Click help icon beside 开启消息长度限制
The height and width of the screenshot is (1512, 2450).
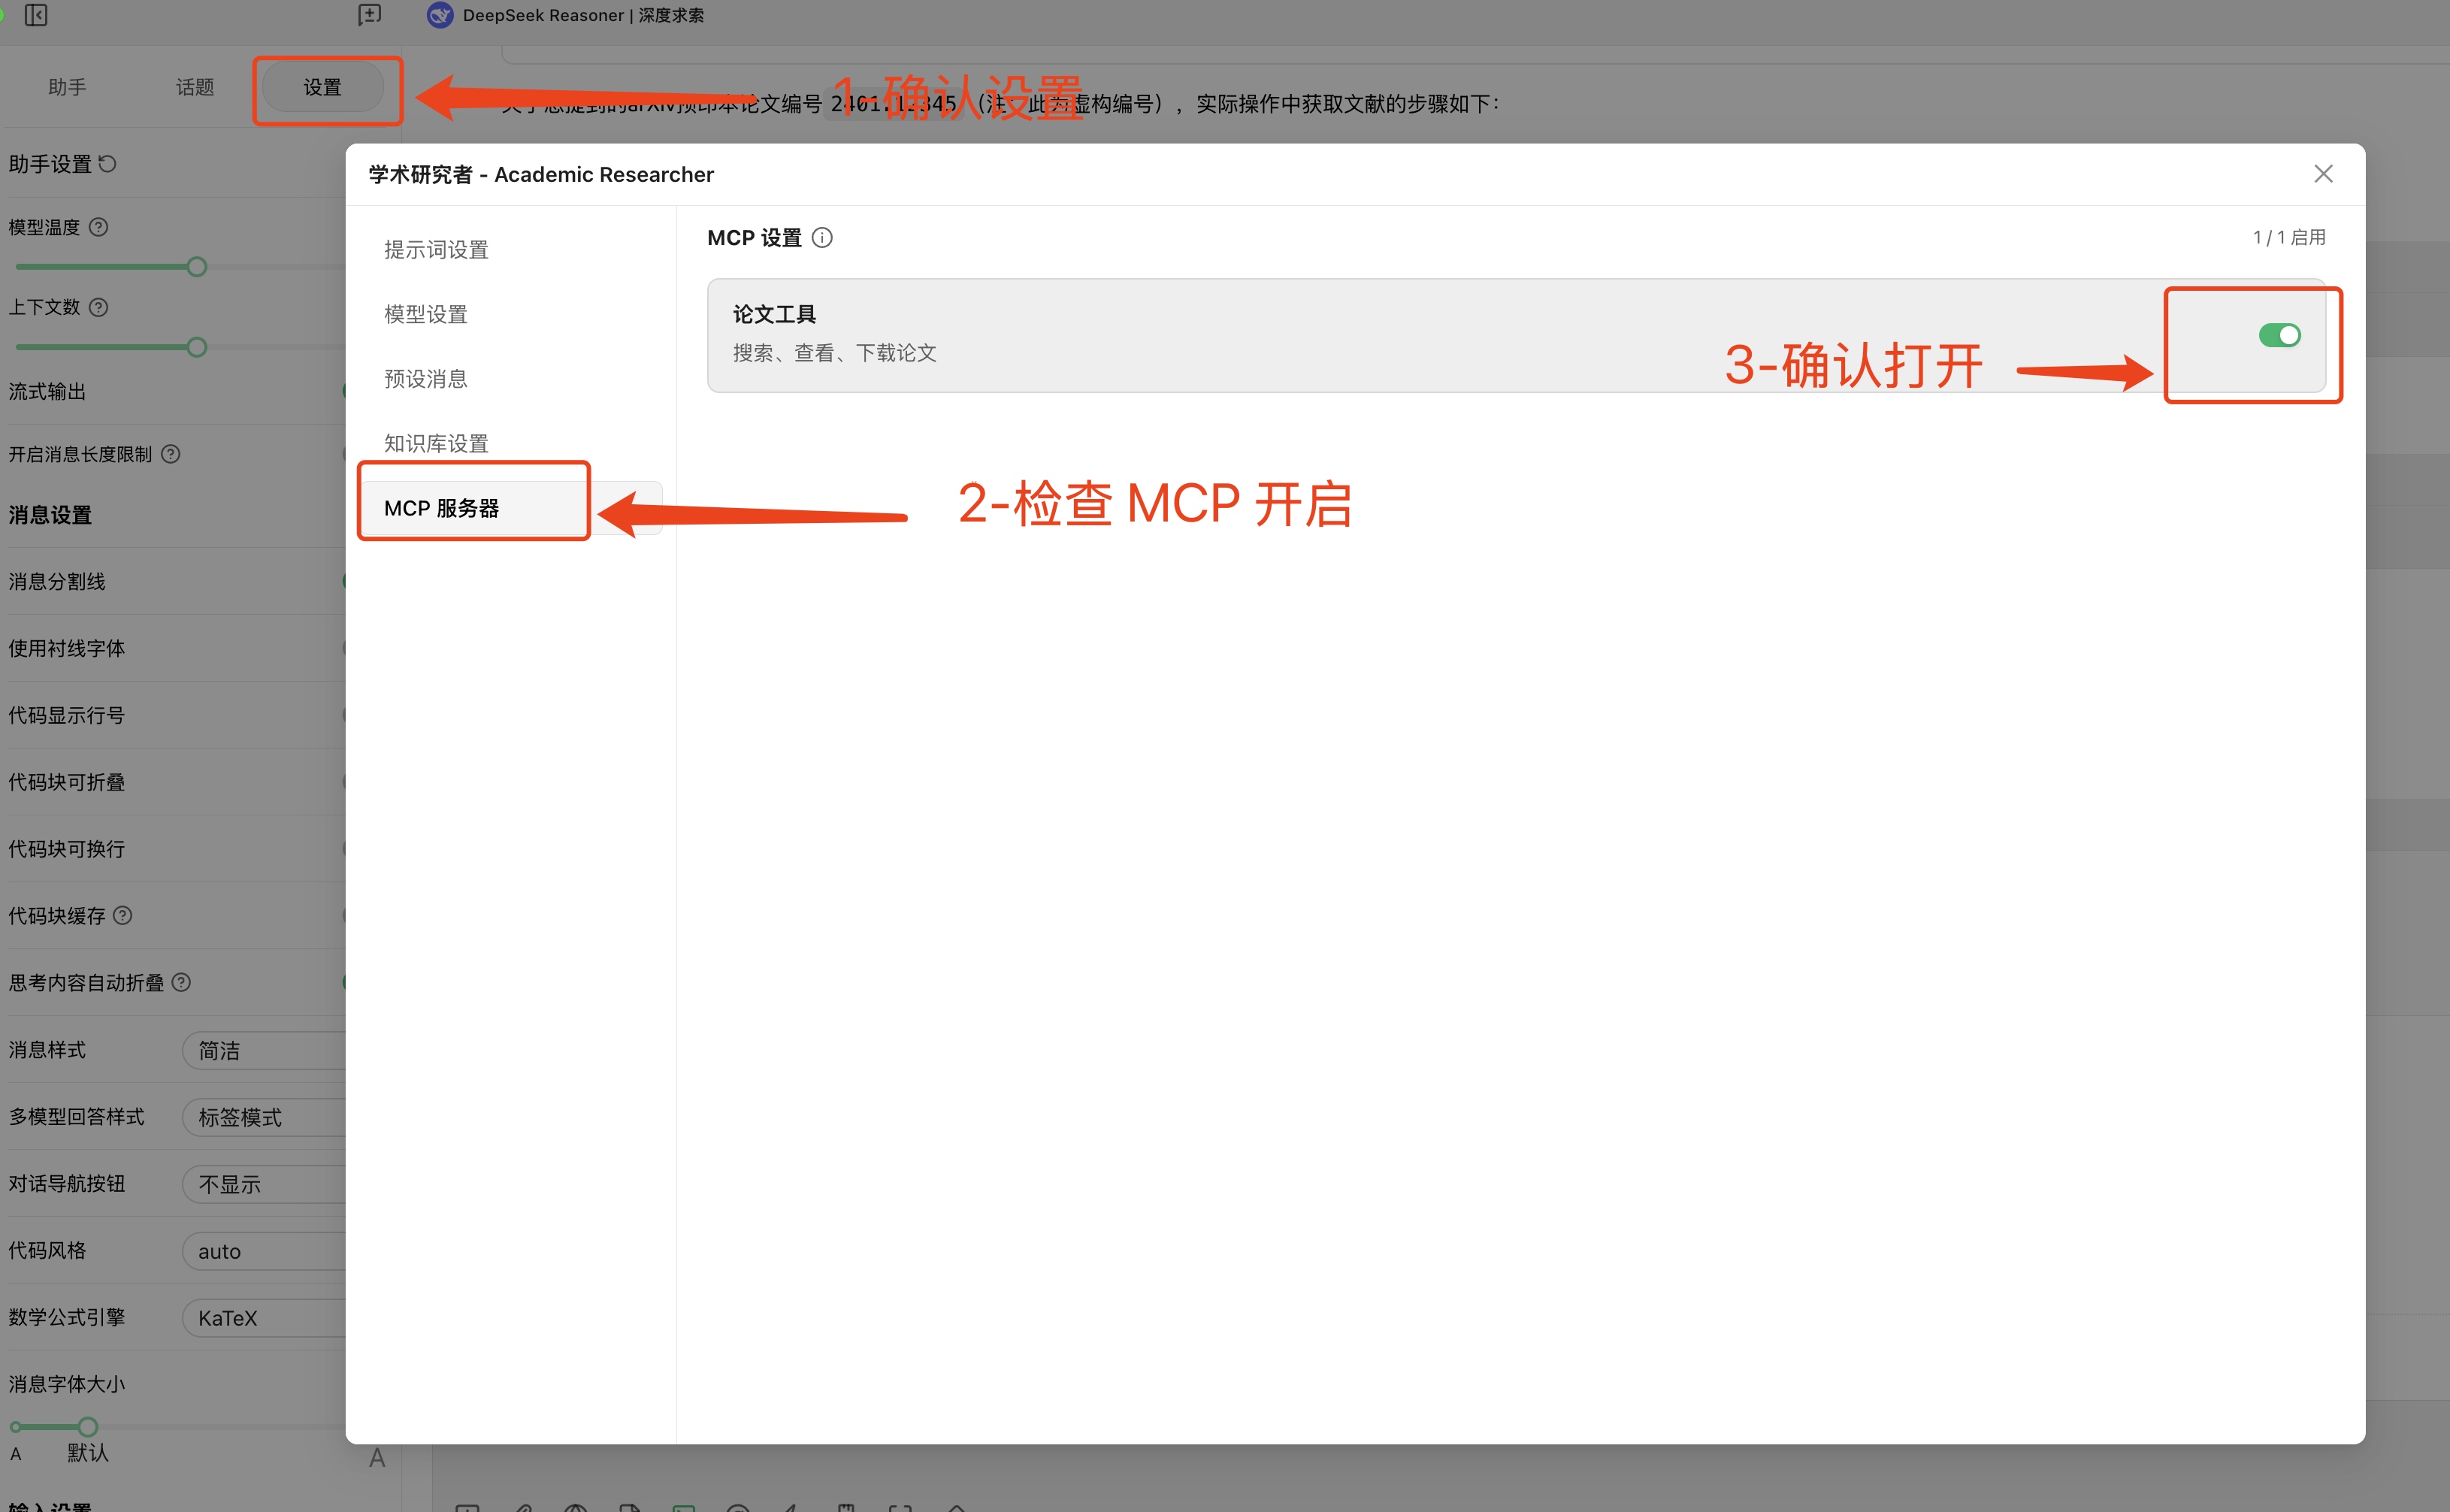click(x=171, y=454)
